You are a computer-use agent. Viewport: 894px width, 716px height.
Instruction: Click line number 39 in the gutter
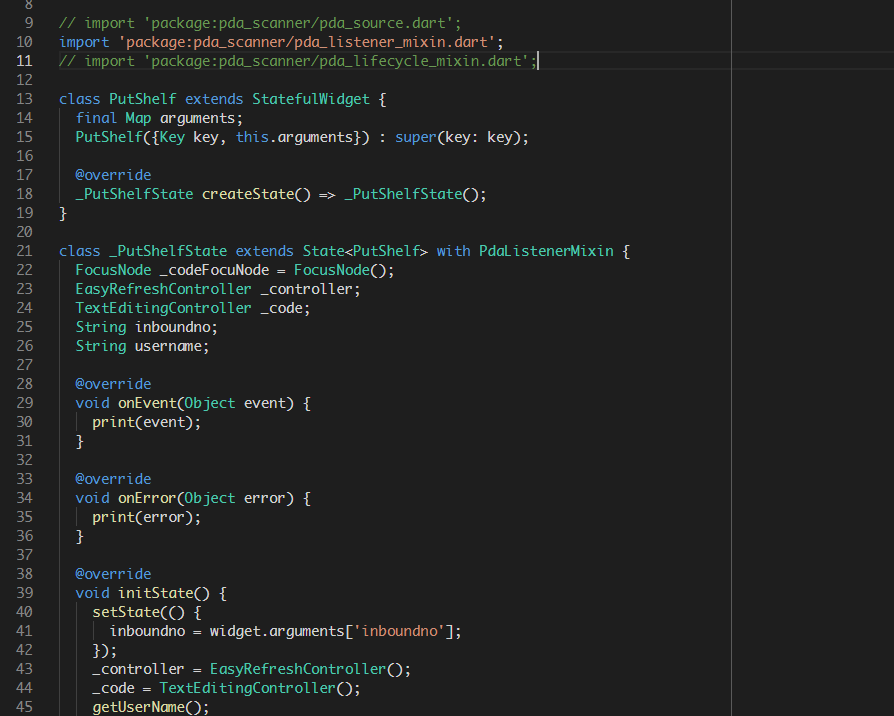pos(24,593)
